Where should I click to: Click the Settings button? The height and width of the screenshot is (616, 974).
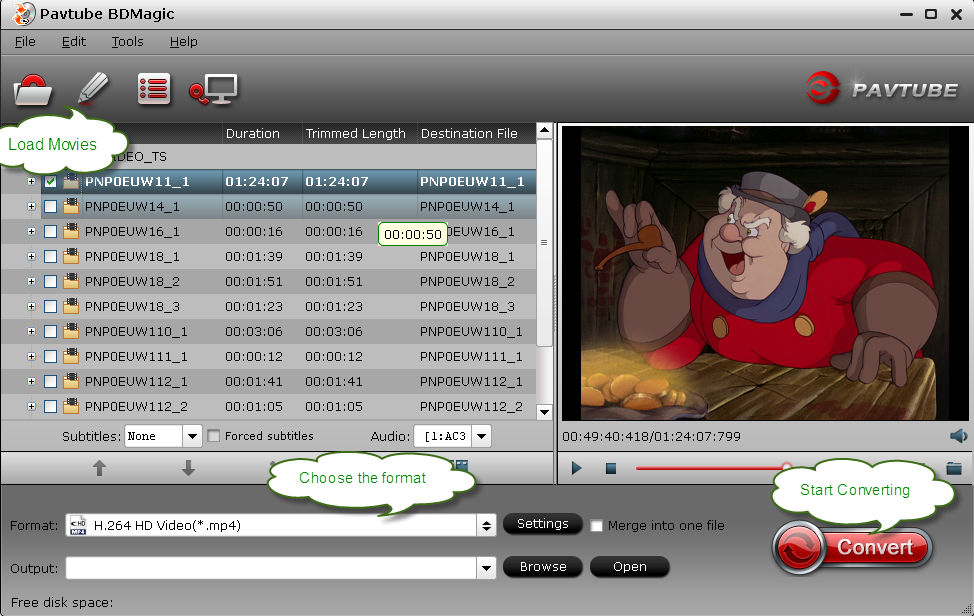pos(542,523)
